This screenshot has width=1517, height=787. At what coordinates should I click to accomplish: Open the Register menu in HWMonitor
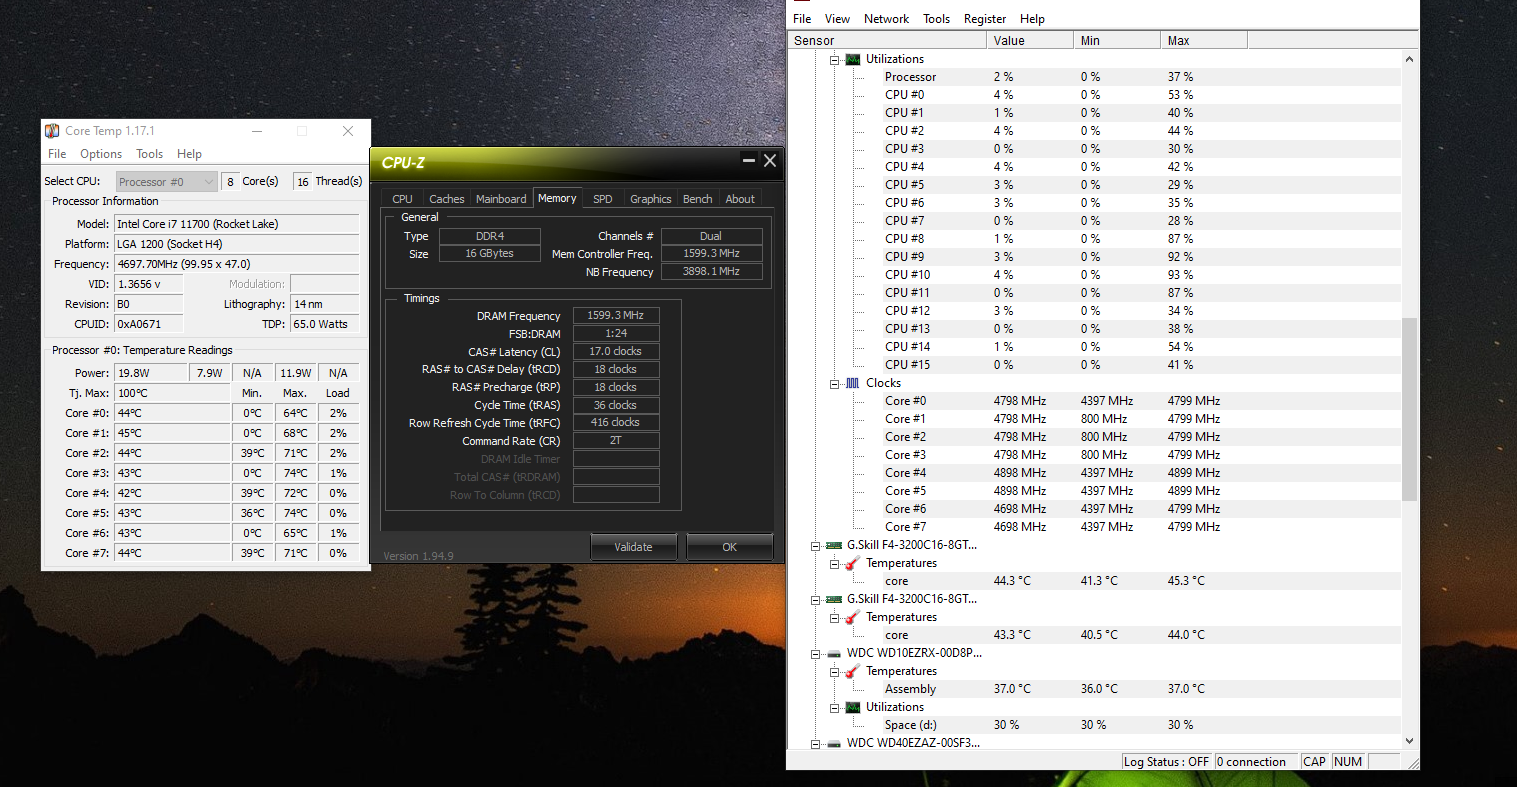click(x=985, y=19)
